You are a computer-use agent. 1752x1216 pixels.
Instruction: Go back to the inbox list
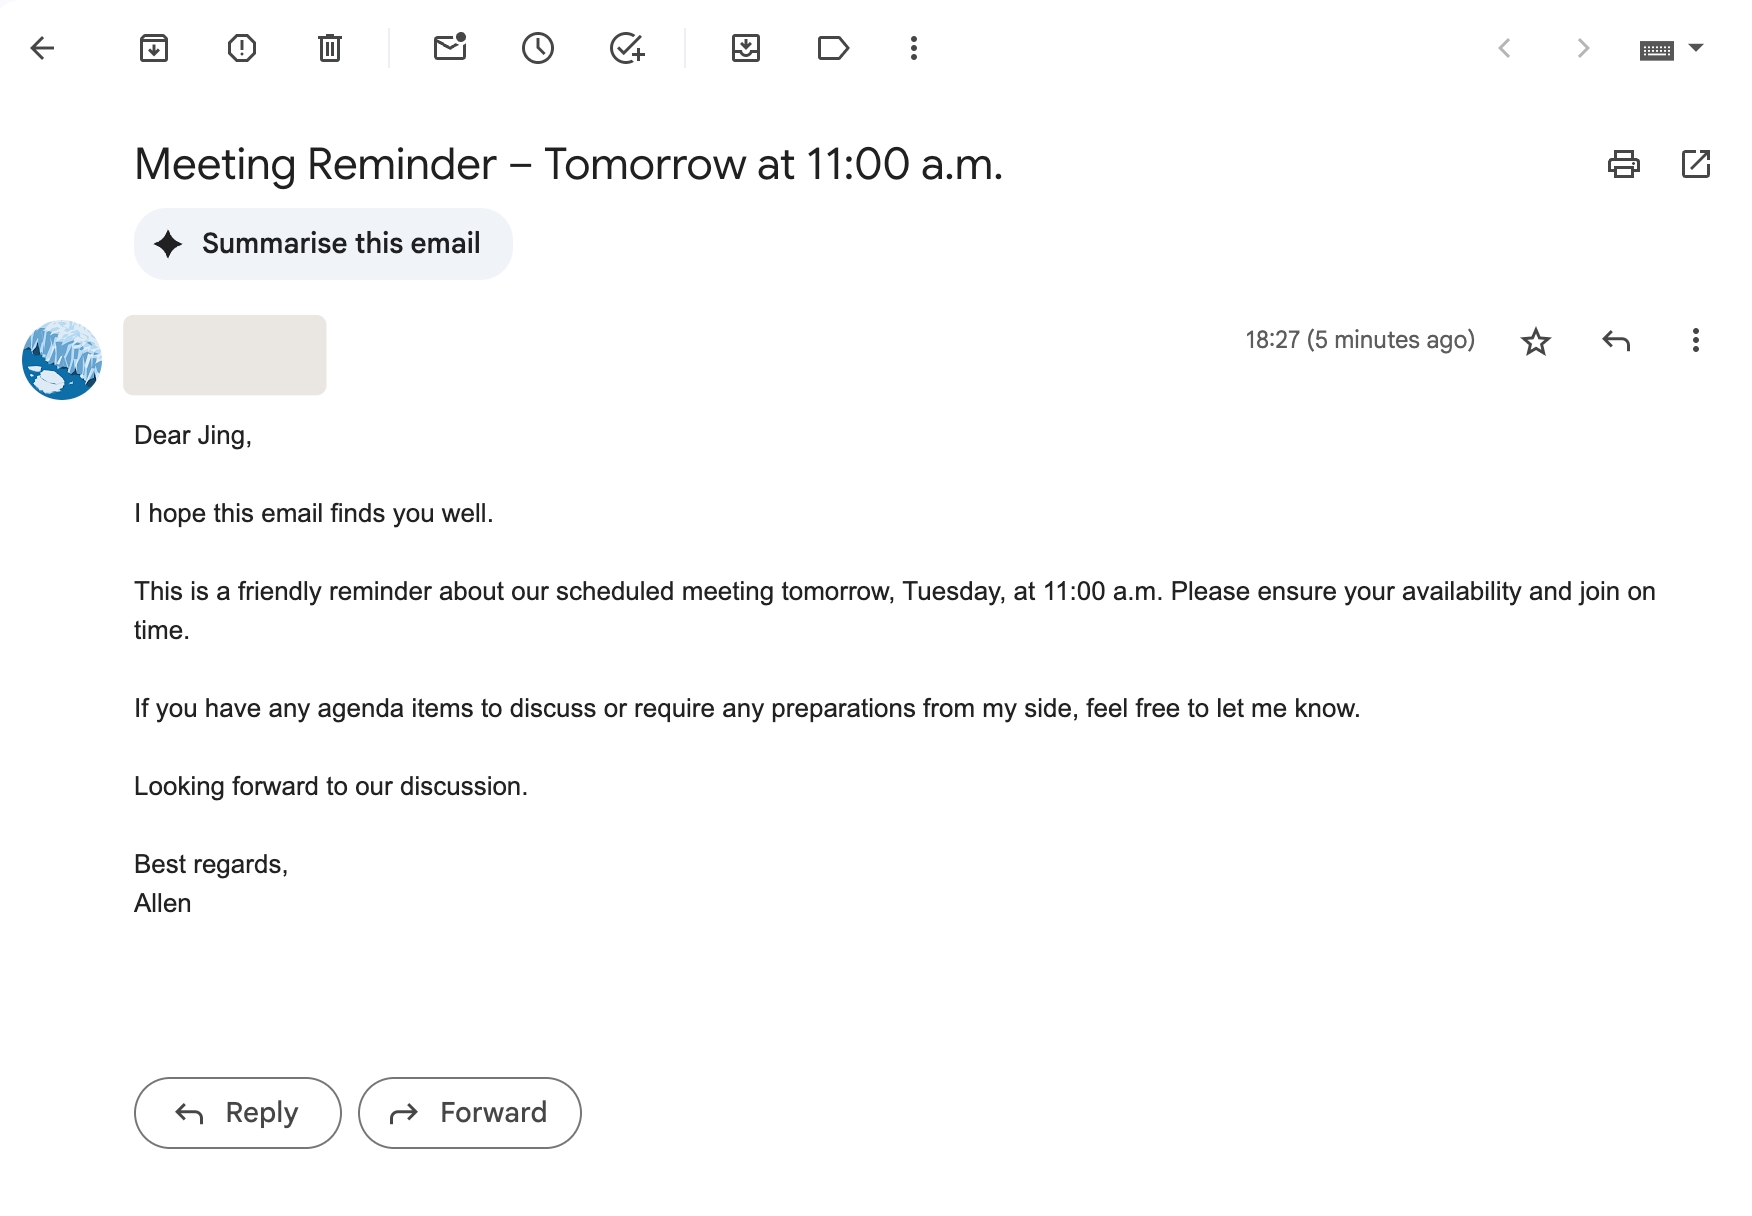pos(42,48)
